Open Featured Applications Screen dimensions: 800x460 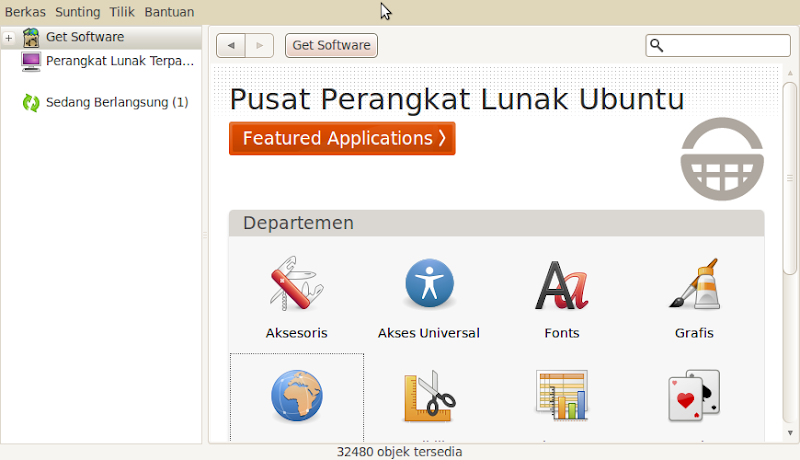tap(342, 138)
